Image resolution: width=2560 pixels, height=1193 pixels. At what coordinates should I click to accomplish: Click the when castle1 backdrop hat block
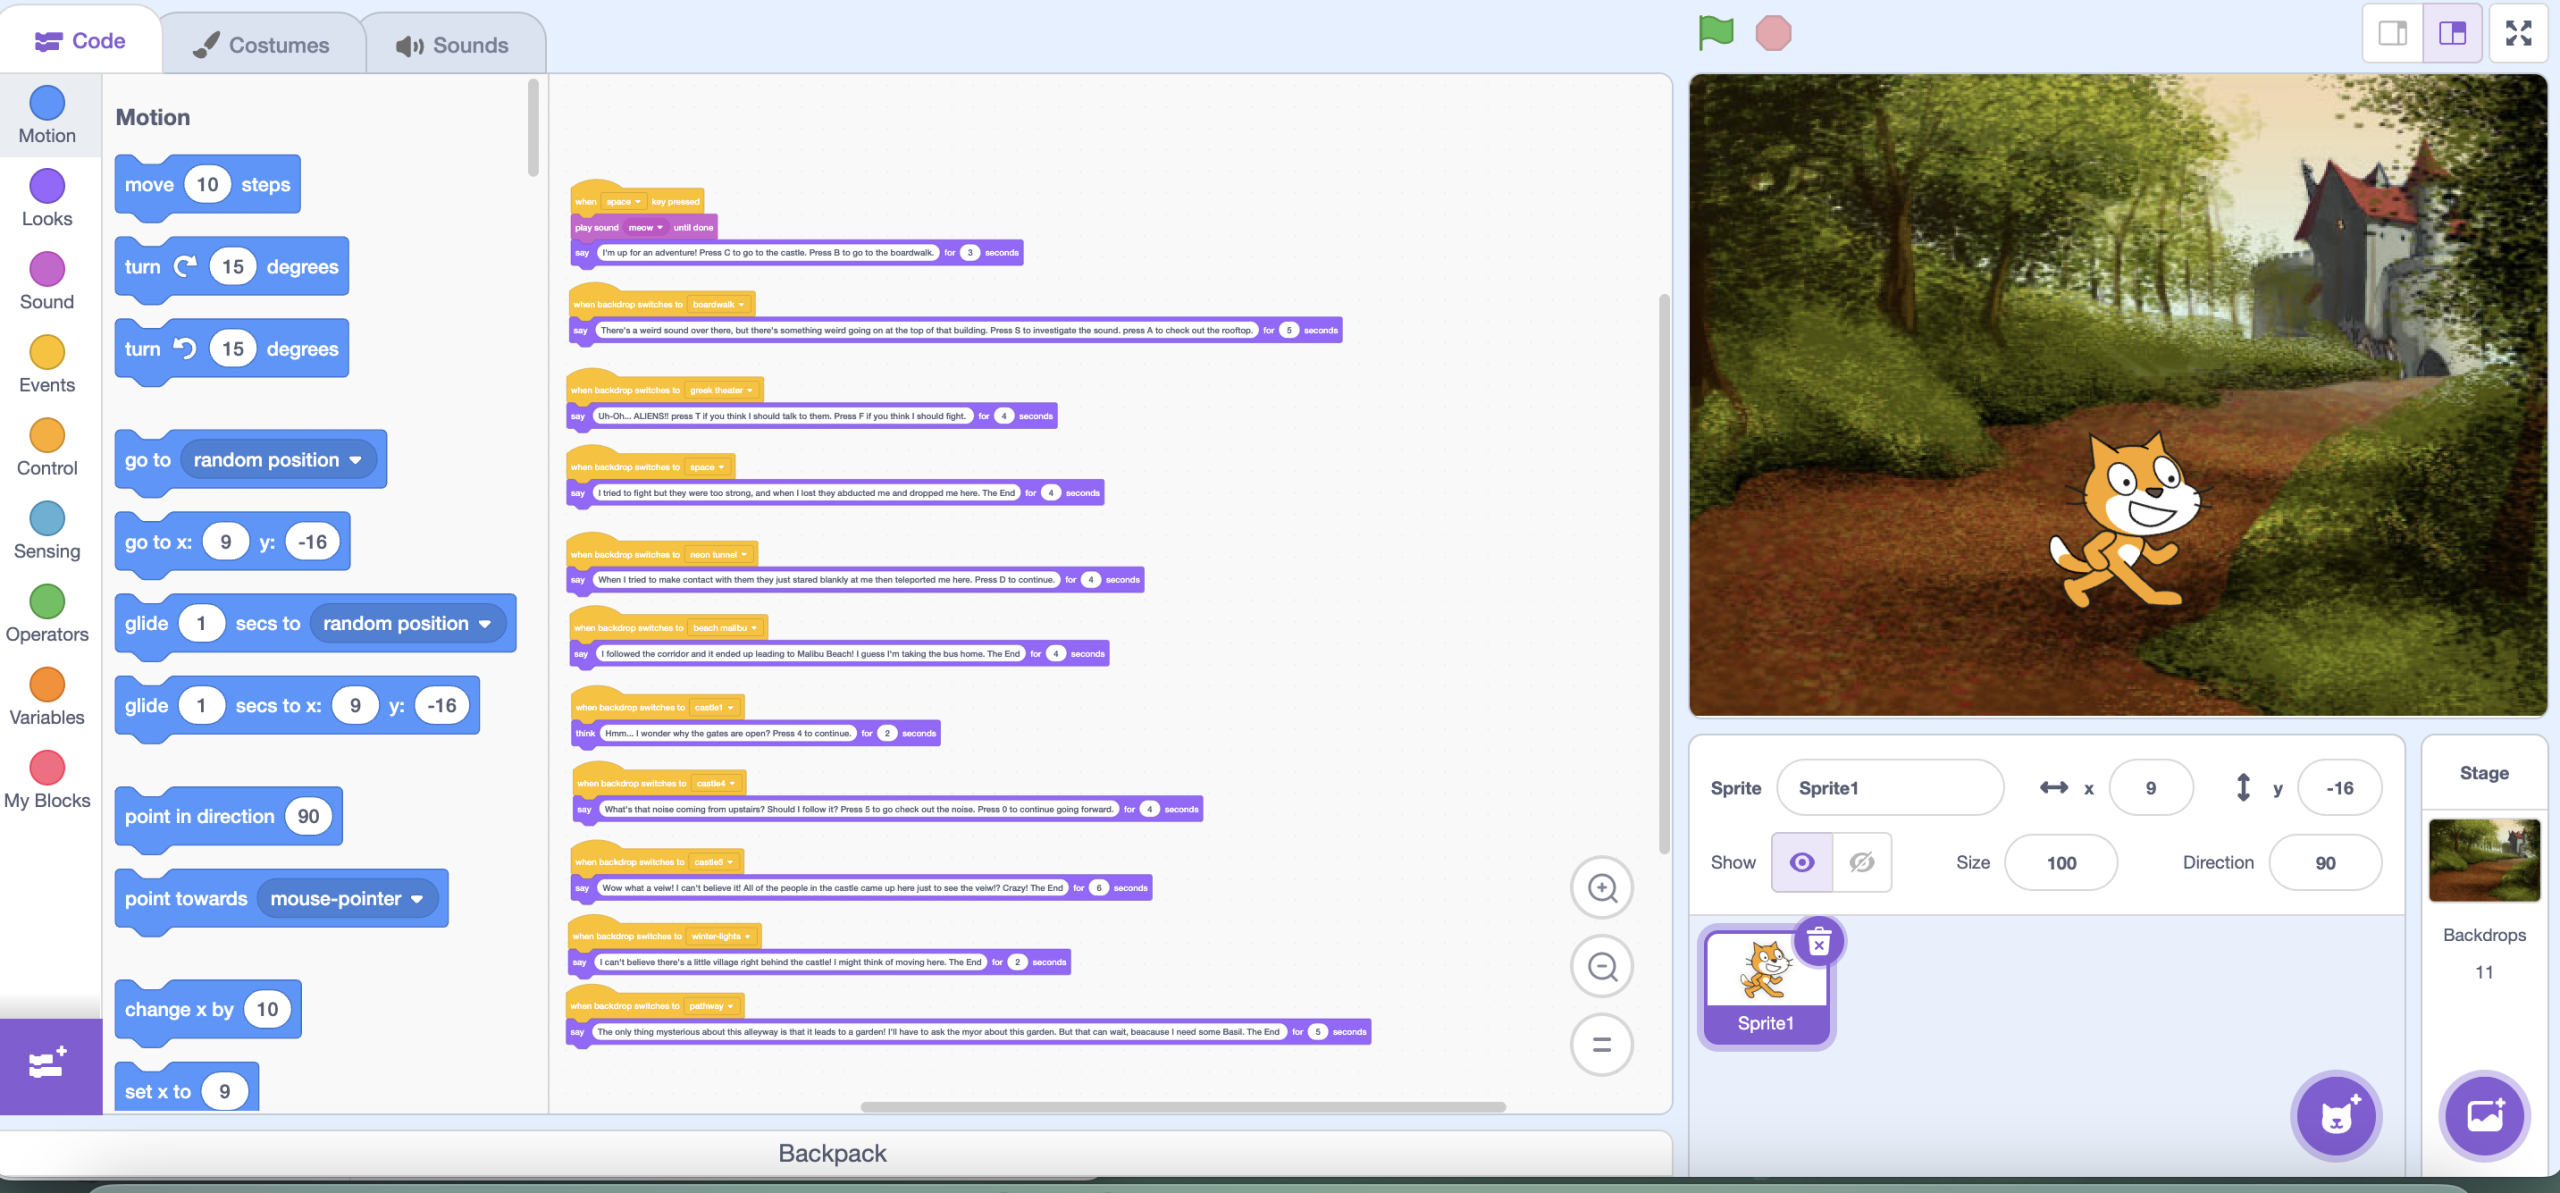(x=658, y=705)
